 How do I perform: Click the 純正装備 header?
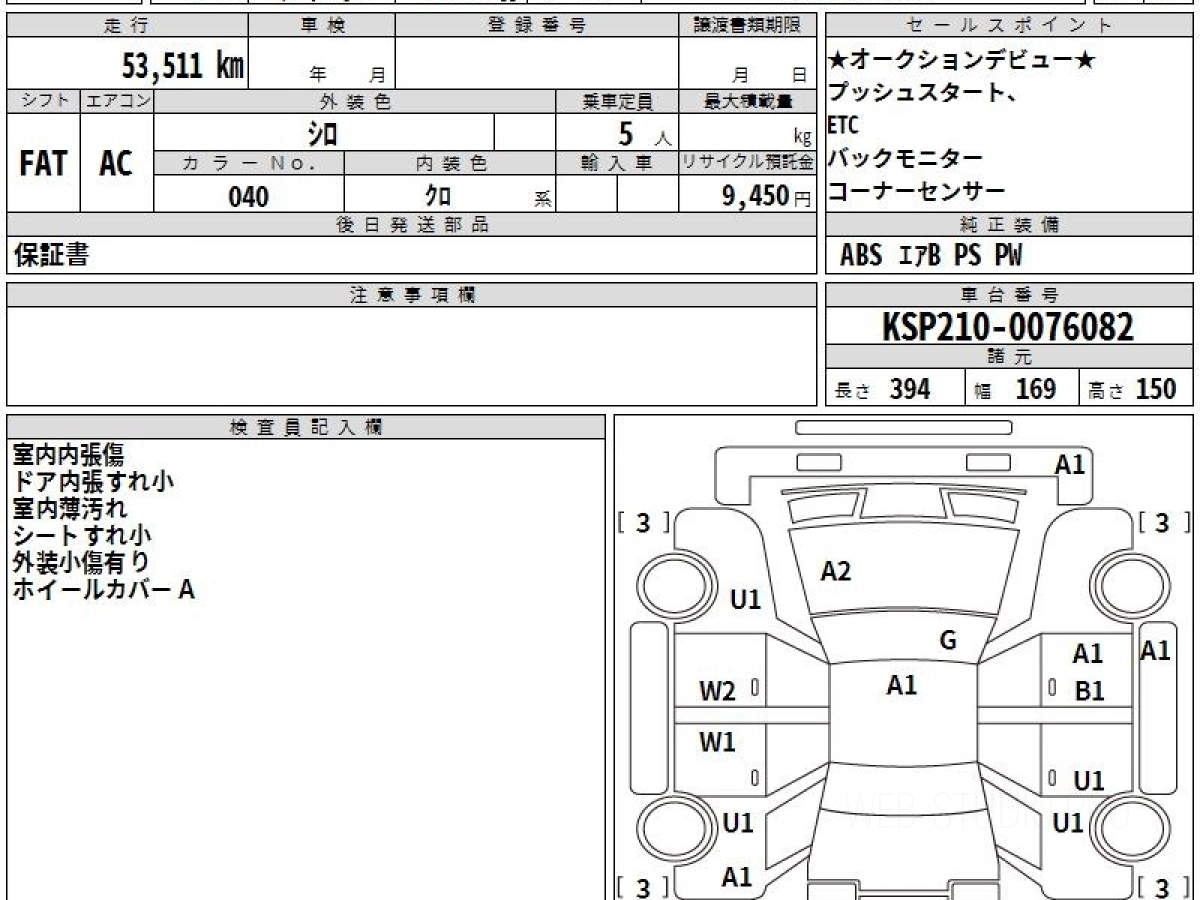1010,225
